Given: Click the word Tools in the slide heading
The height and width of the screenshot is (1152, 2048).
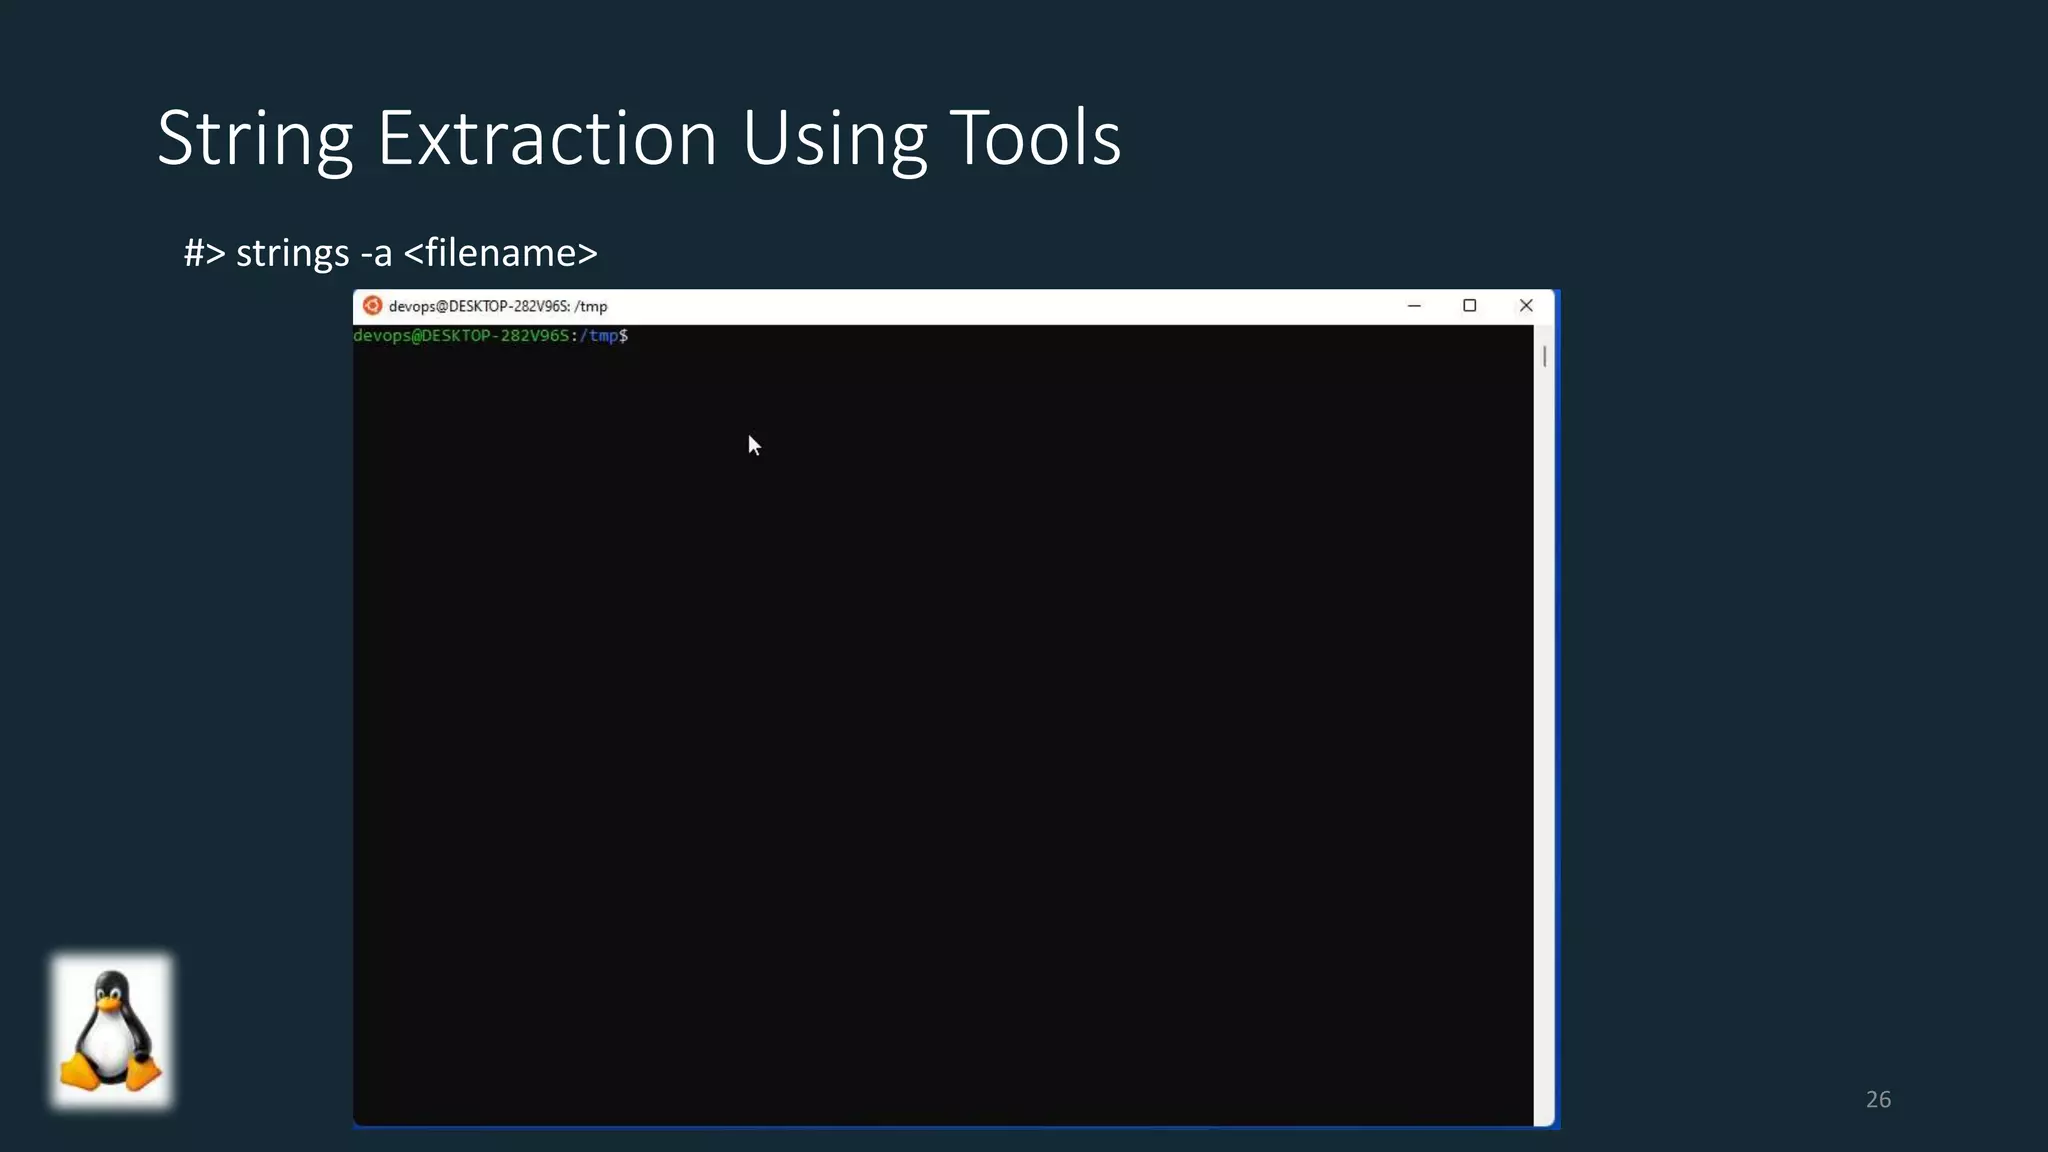Looking at the screenshot, I should coord(1034,138).
